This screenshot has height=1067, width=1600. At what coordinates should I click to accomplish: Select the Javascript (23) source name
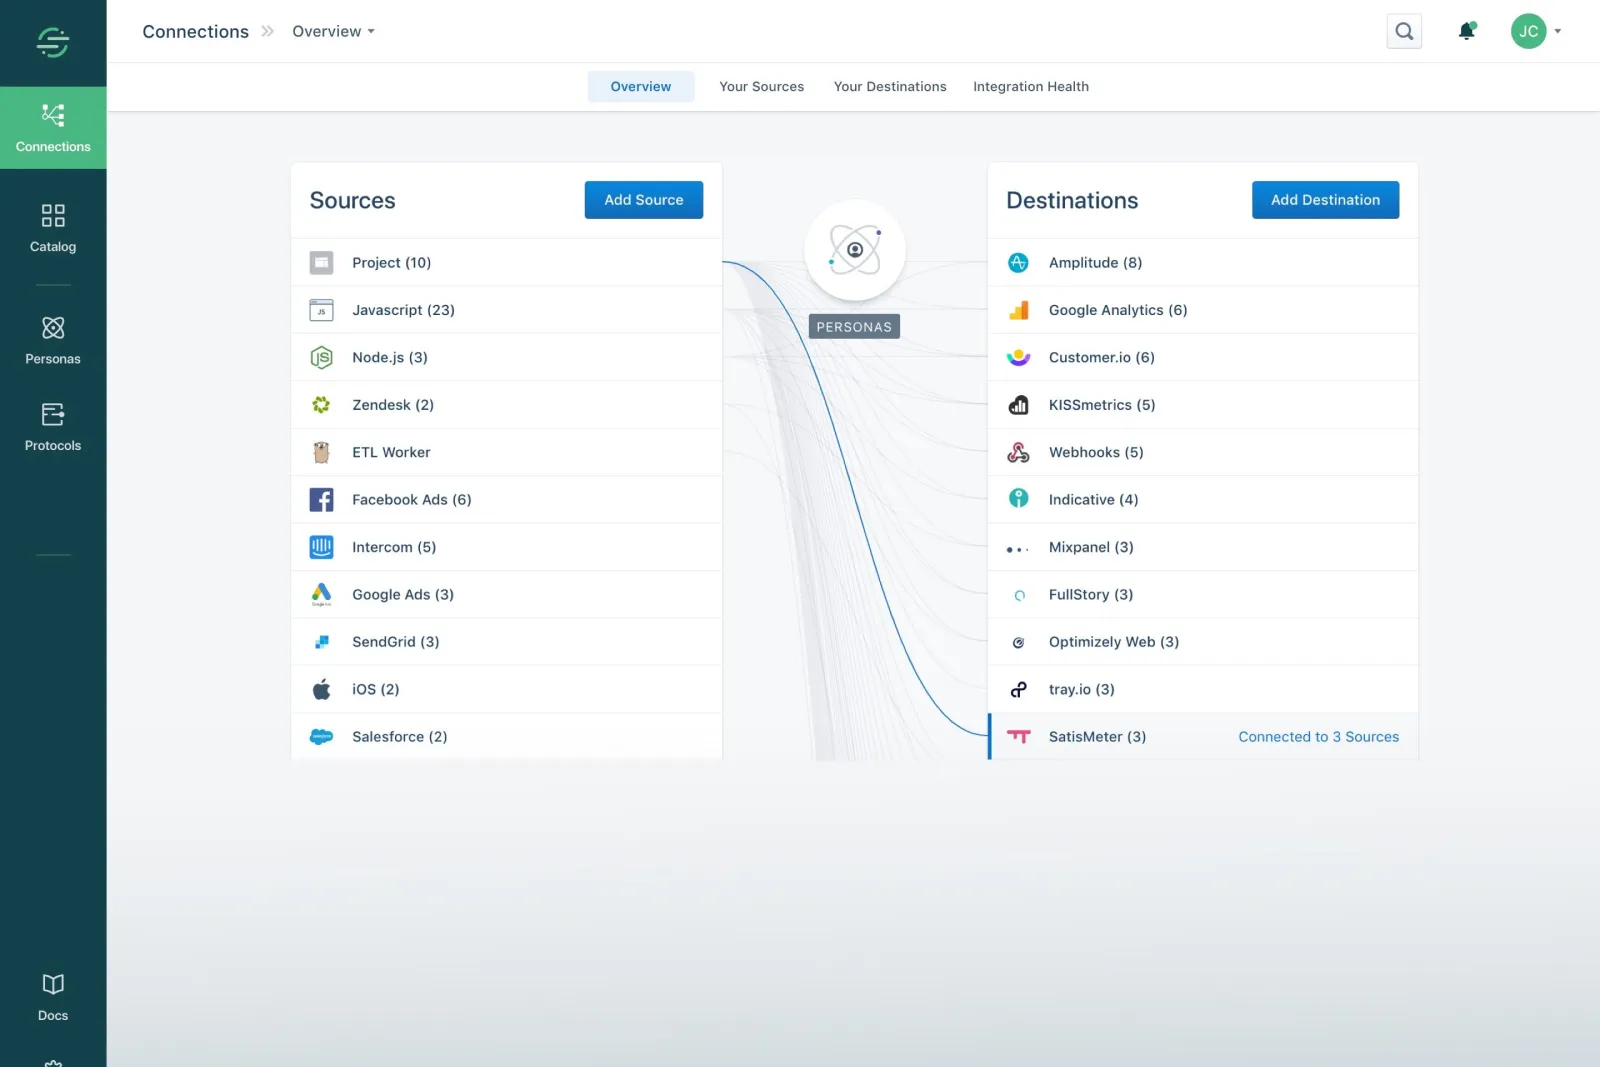point(403,310)
